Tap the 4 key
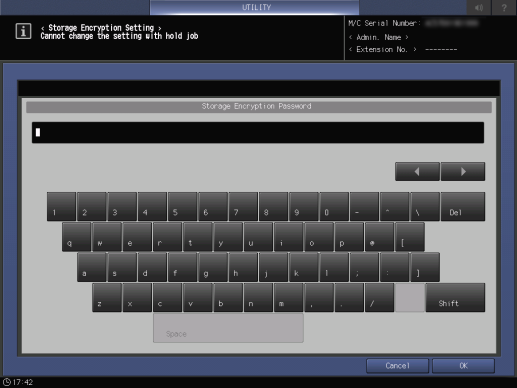 coord(152,206)
